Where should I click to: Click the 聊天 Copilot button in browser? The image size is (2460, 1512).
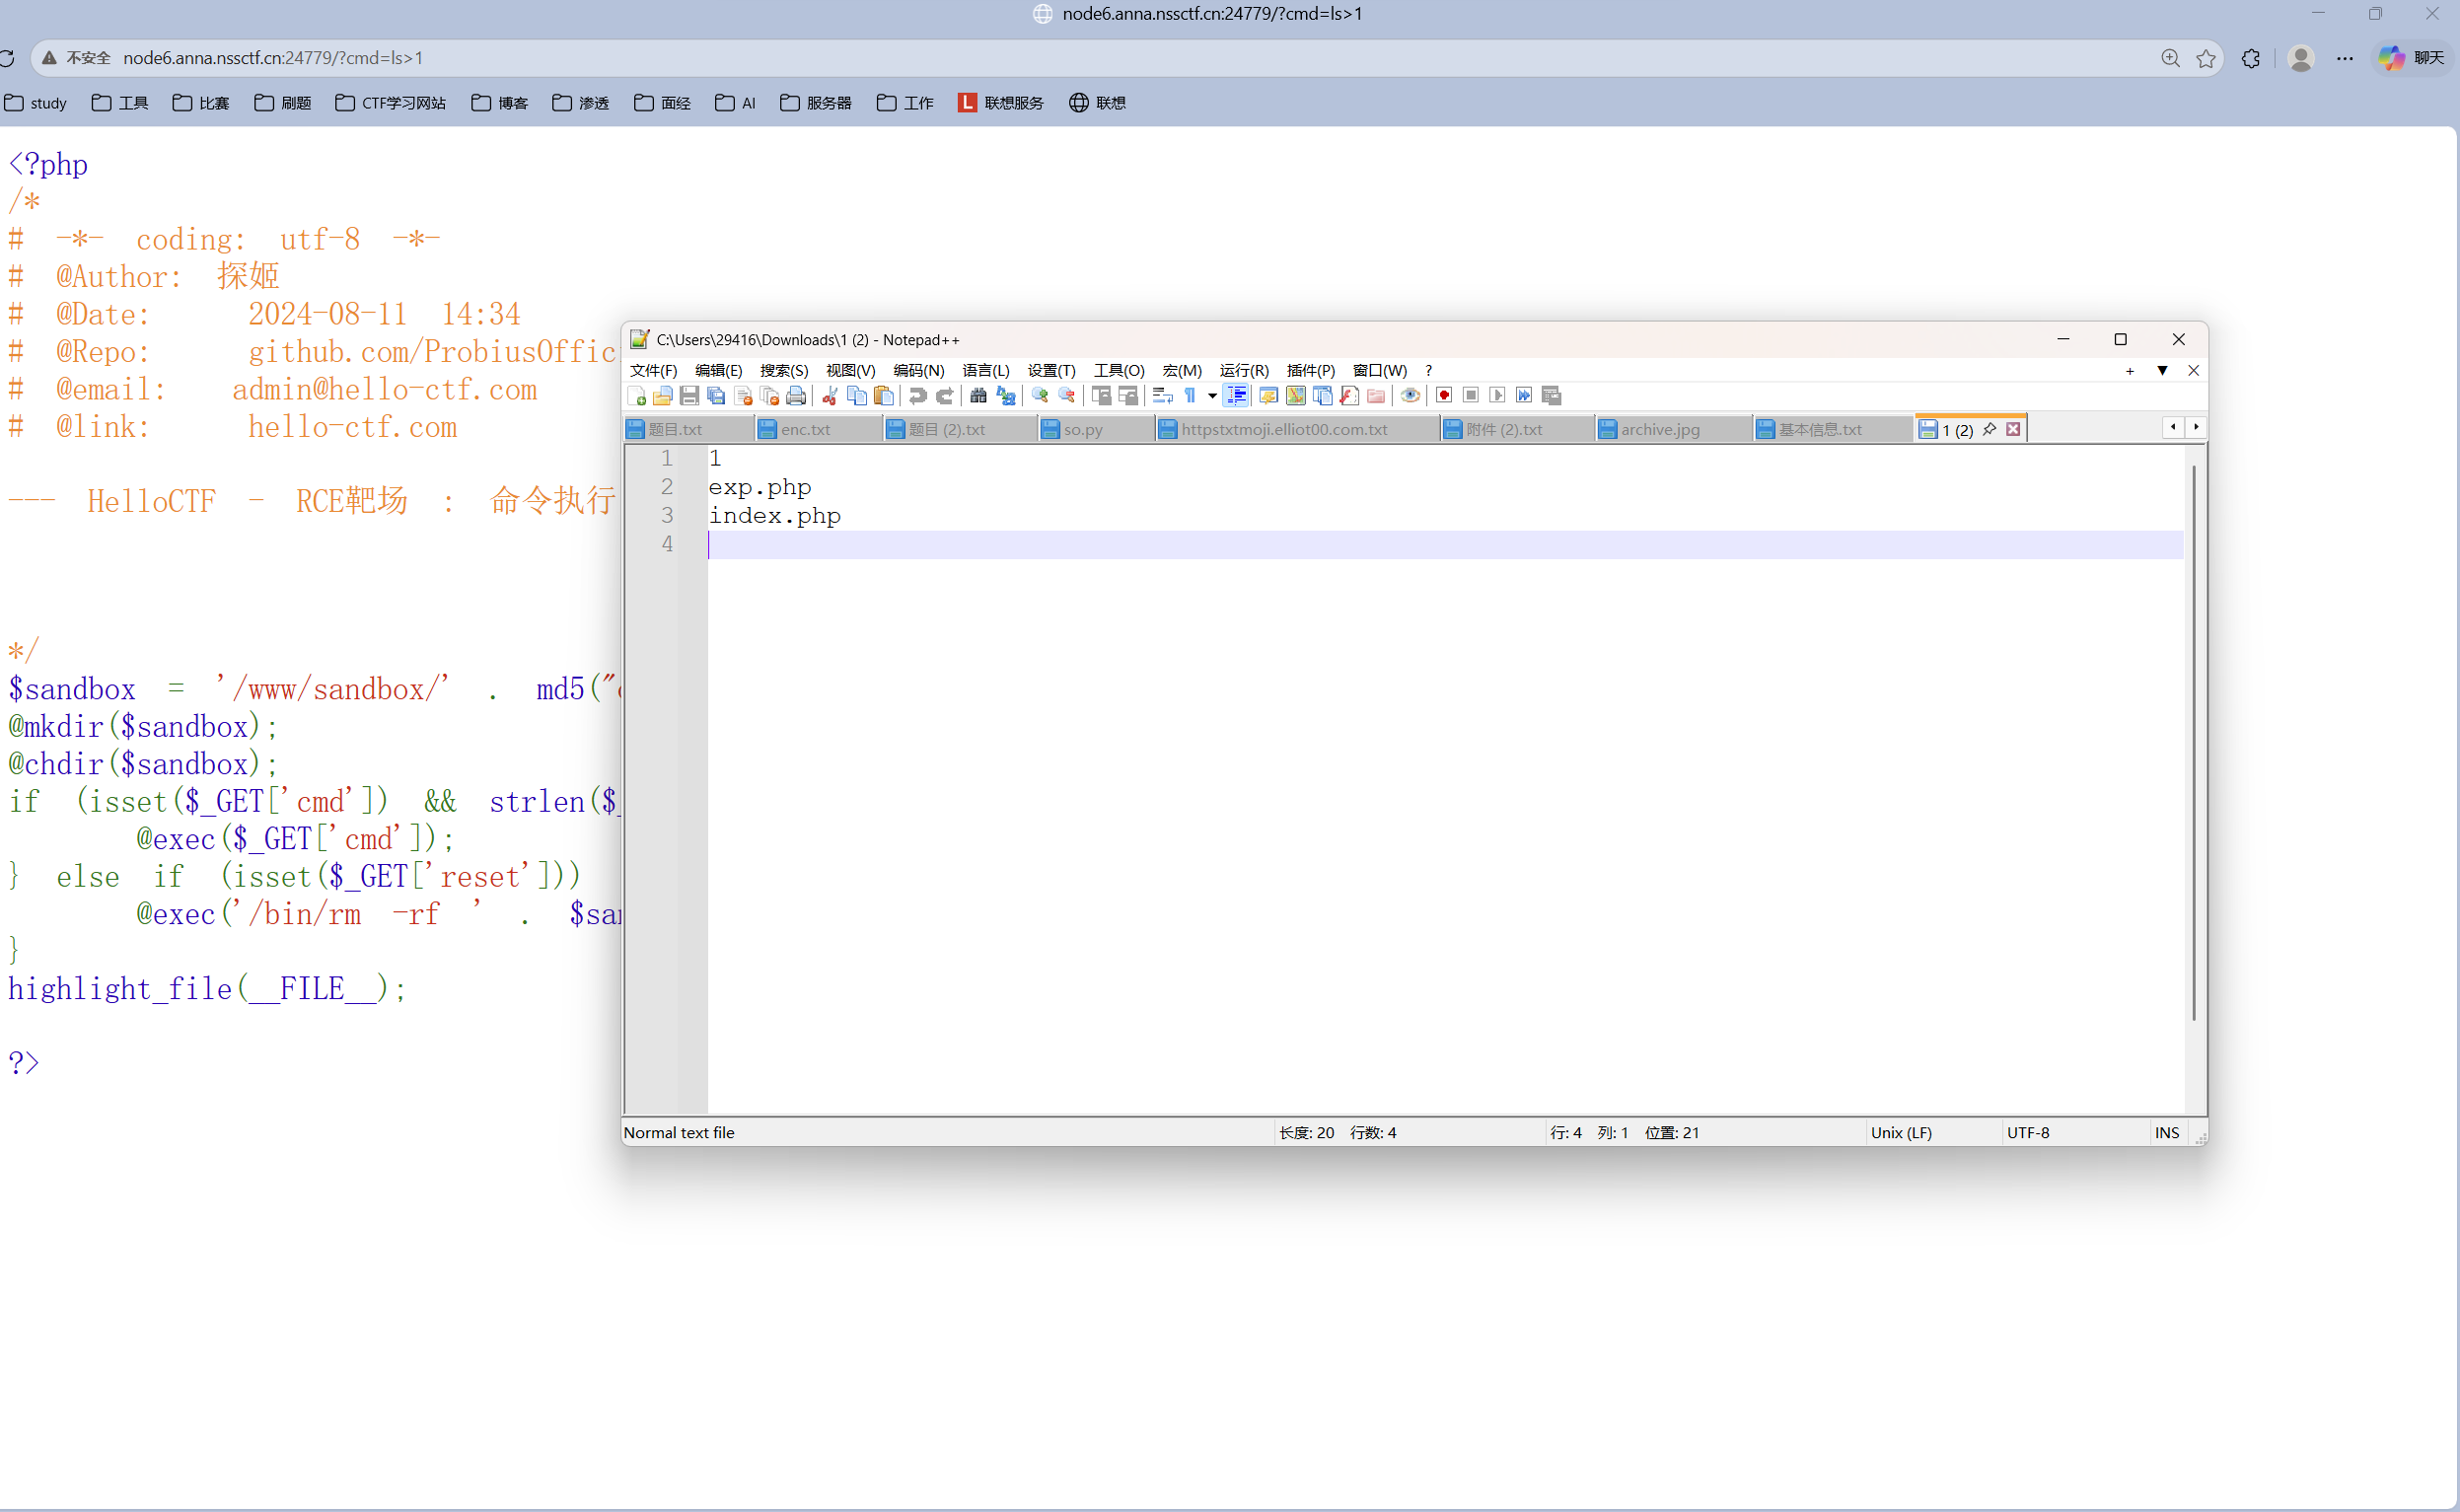click(x=2411, y=58)
